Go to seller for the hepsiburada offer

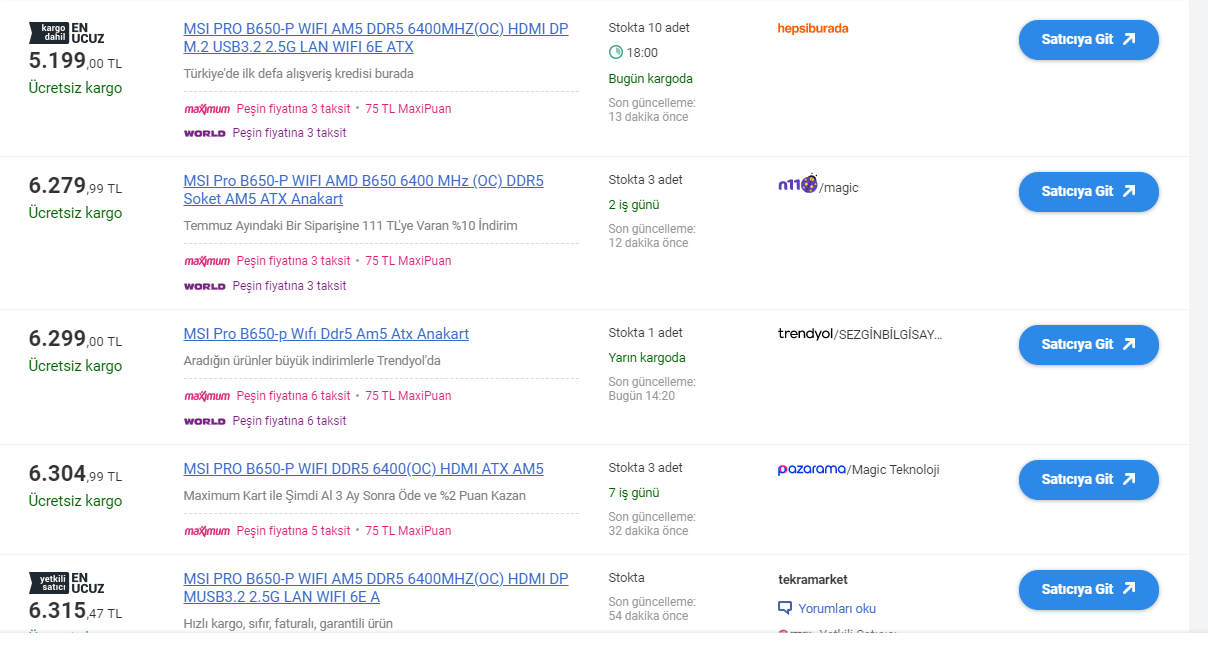(x=1088, y=40)
